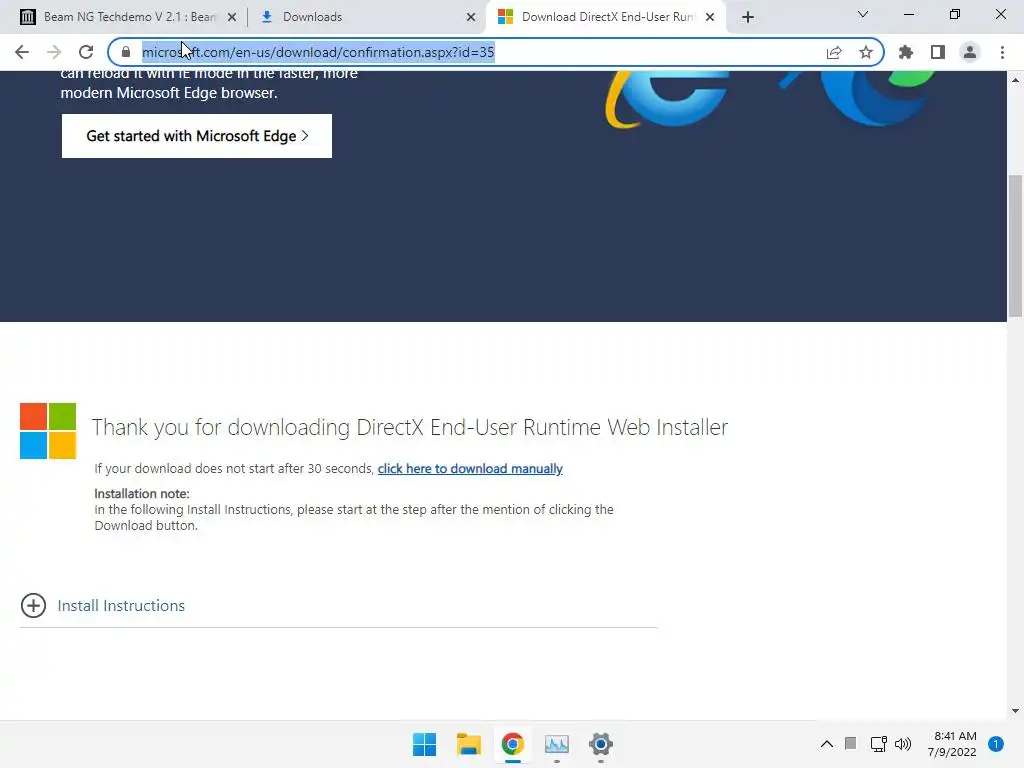Open network status in system tray
Viewport: 1024px width, 768px height.
(878, 744)
